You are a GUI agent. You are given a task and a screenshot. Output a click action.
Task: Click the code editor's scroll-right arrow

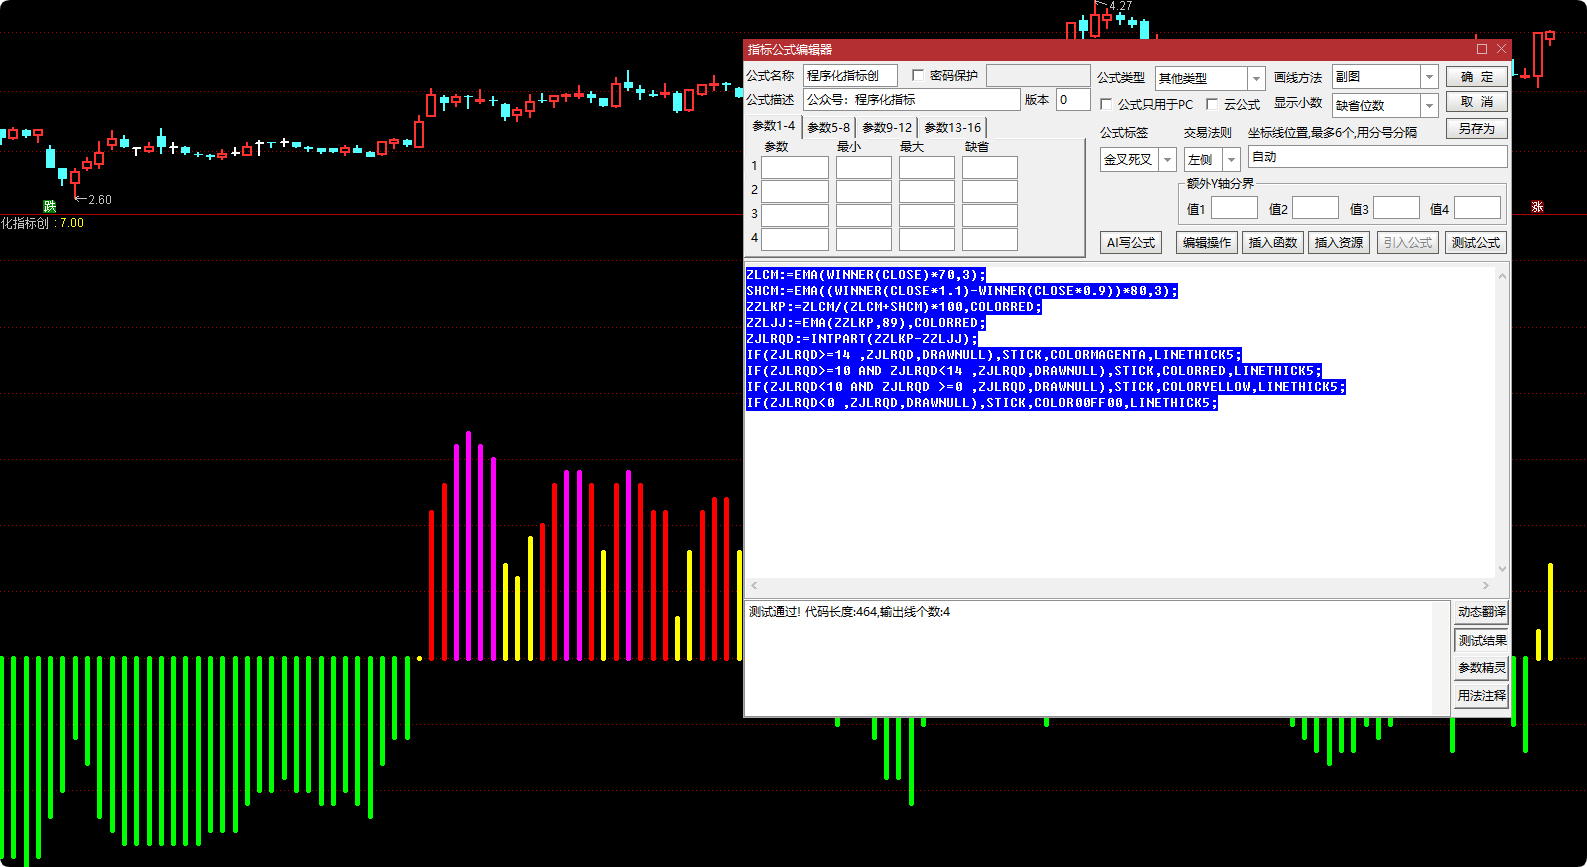(1485, 586)
